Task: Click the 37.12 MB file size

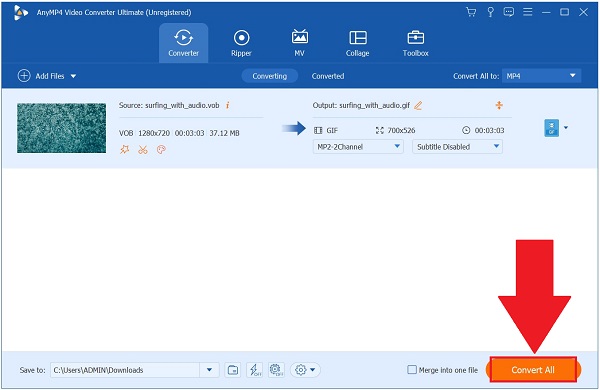Action: click(x=224, y=133)
